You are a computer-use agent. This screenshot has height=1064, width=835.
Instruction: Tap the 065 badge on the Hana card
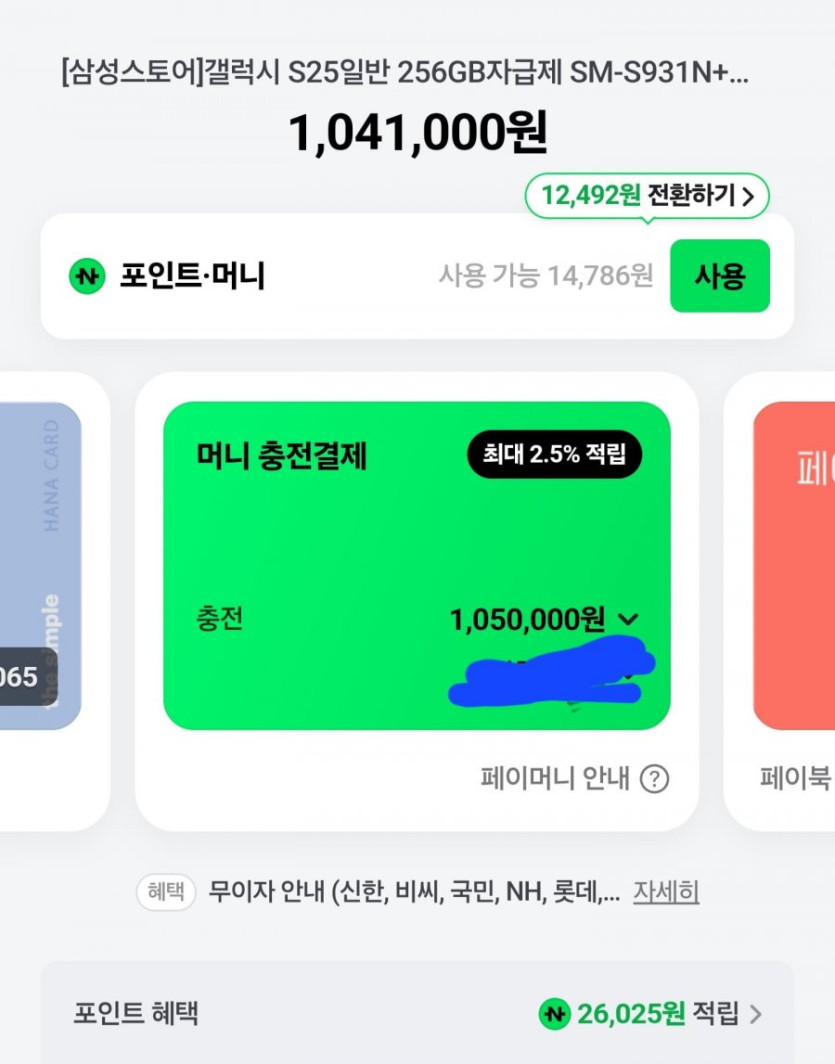pyautogui.click(x=22, y=677)
